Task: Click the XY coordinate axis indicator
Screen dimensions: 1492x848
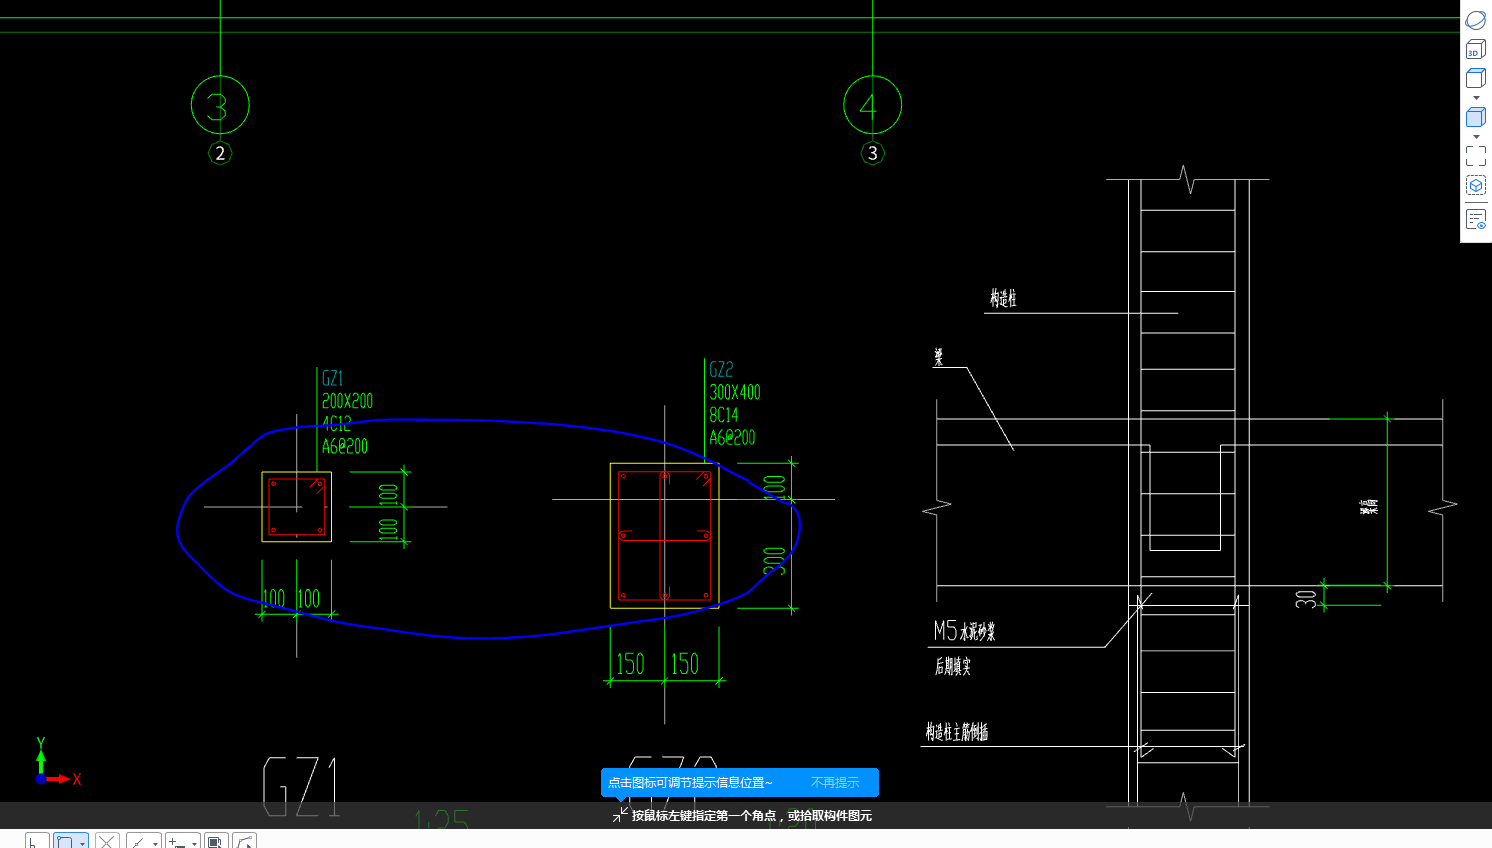Action: coord(57,763)
